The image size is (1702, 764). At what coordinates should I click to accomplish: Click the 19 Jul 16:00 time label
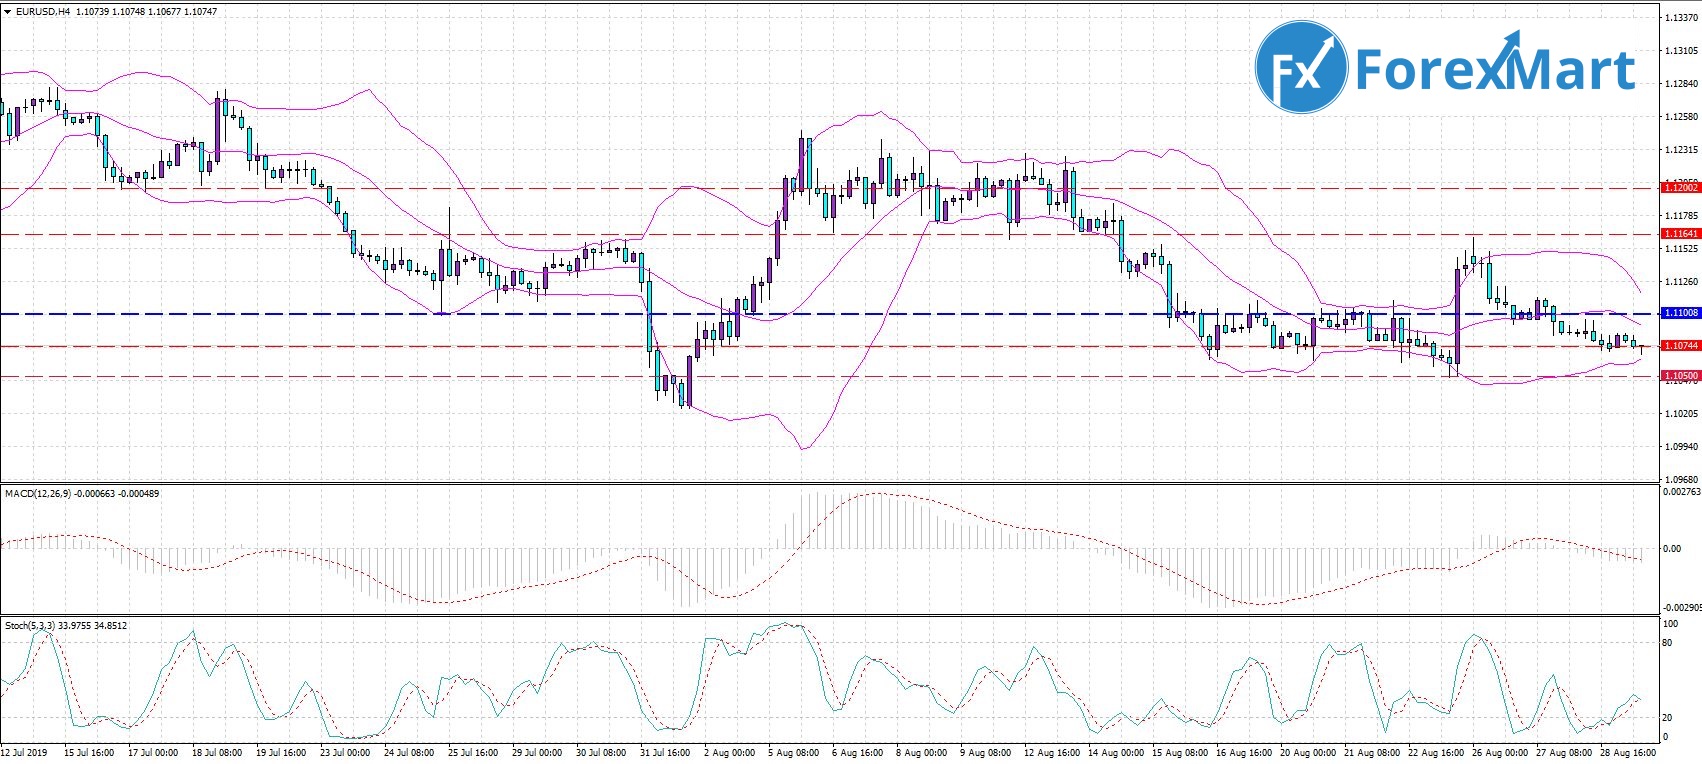281,753
